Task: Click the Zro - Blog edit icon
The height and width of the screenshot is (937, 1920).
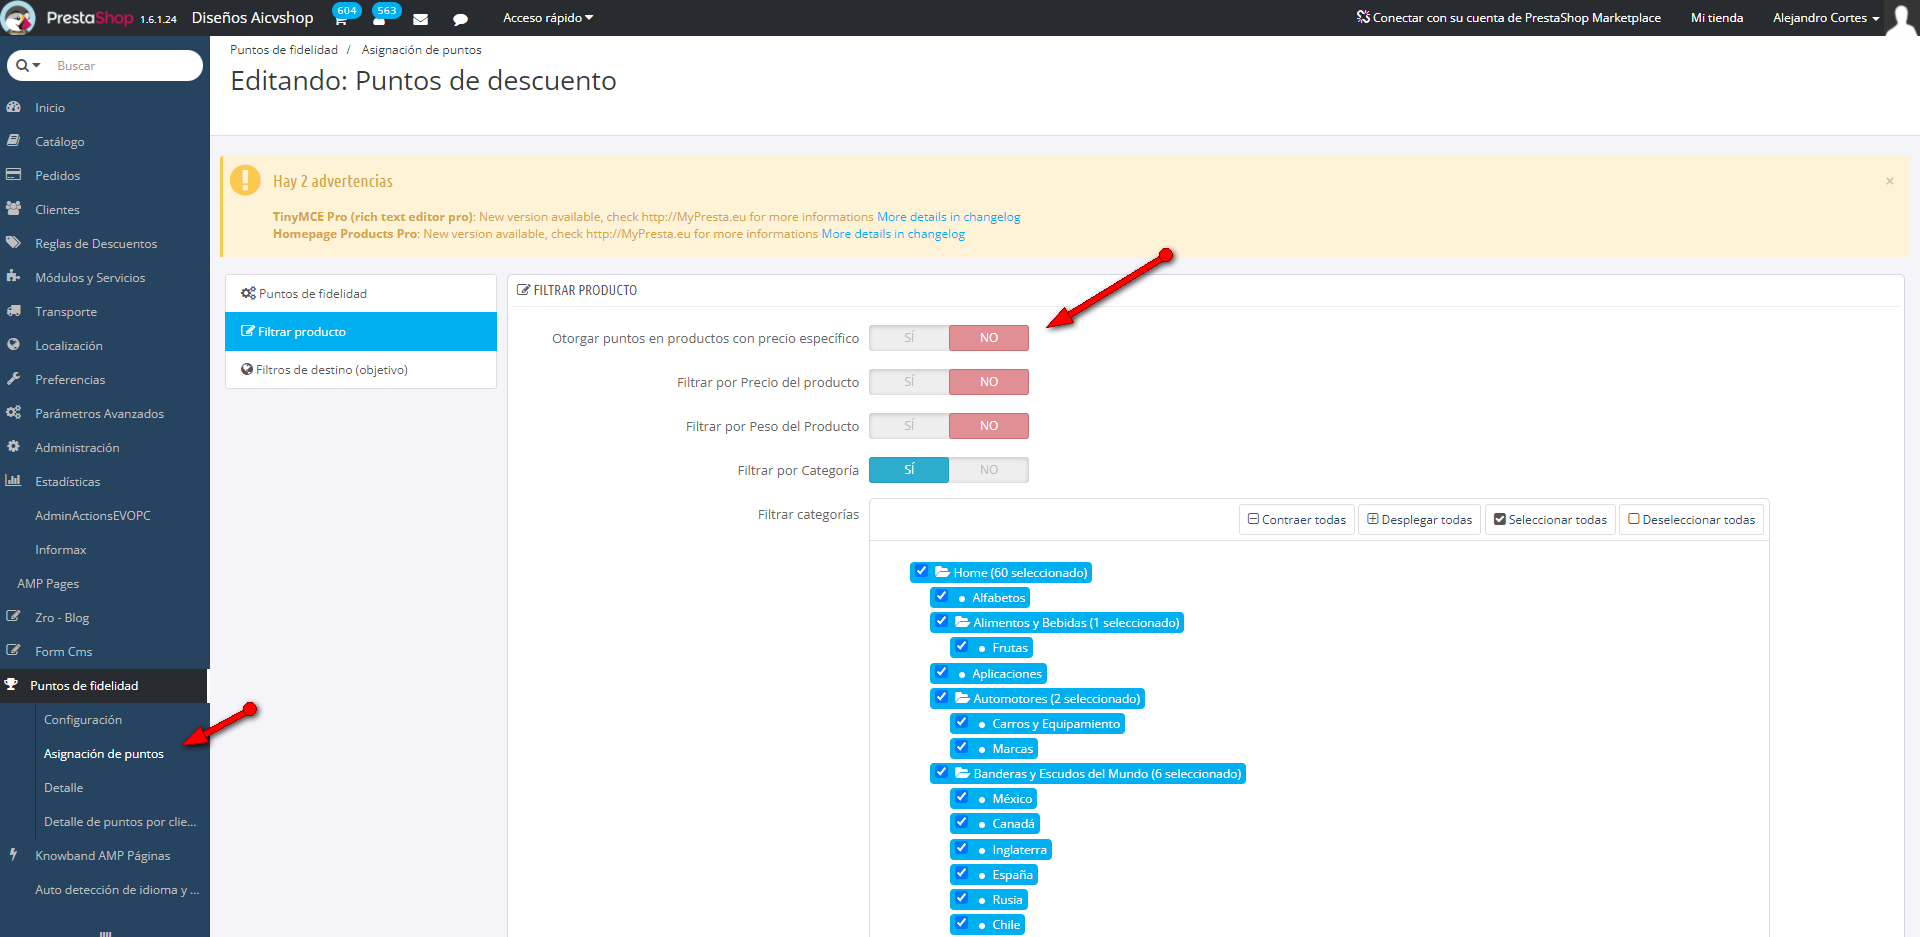Action: click(14, 617)
